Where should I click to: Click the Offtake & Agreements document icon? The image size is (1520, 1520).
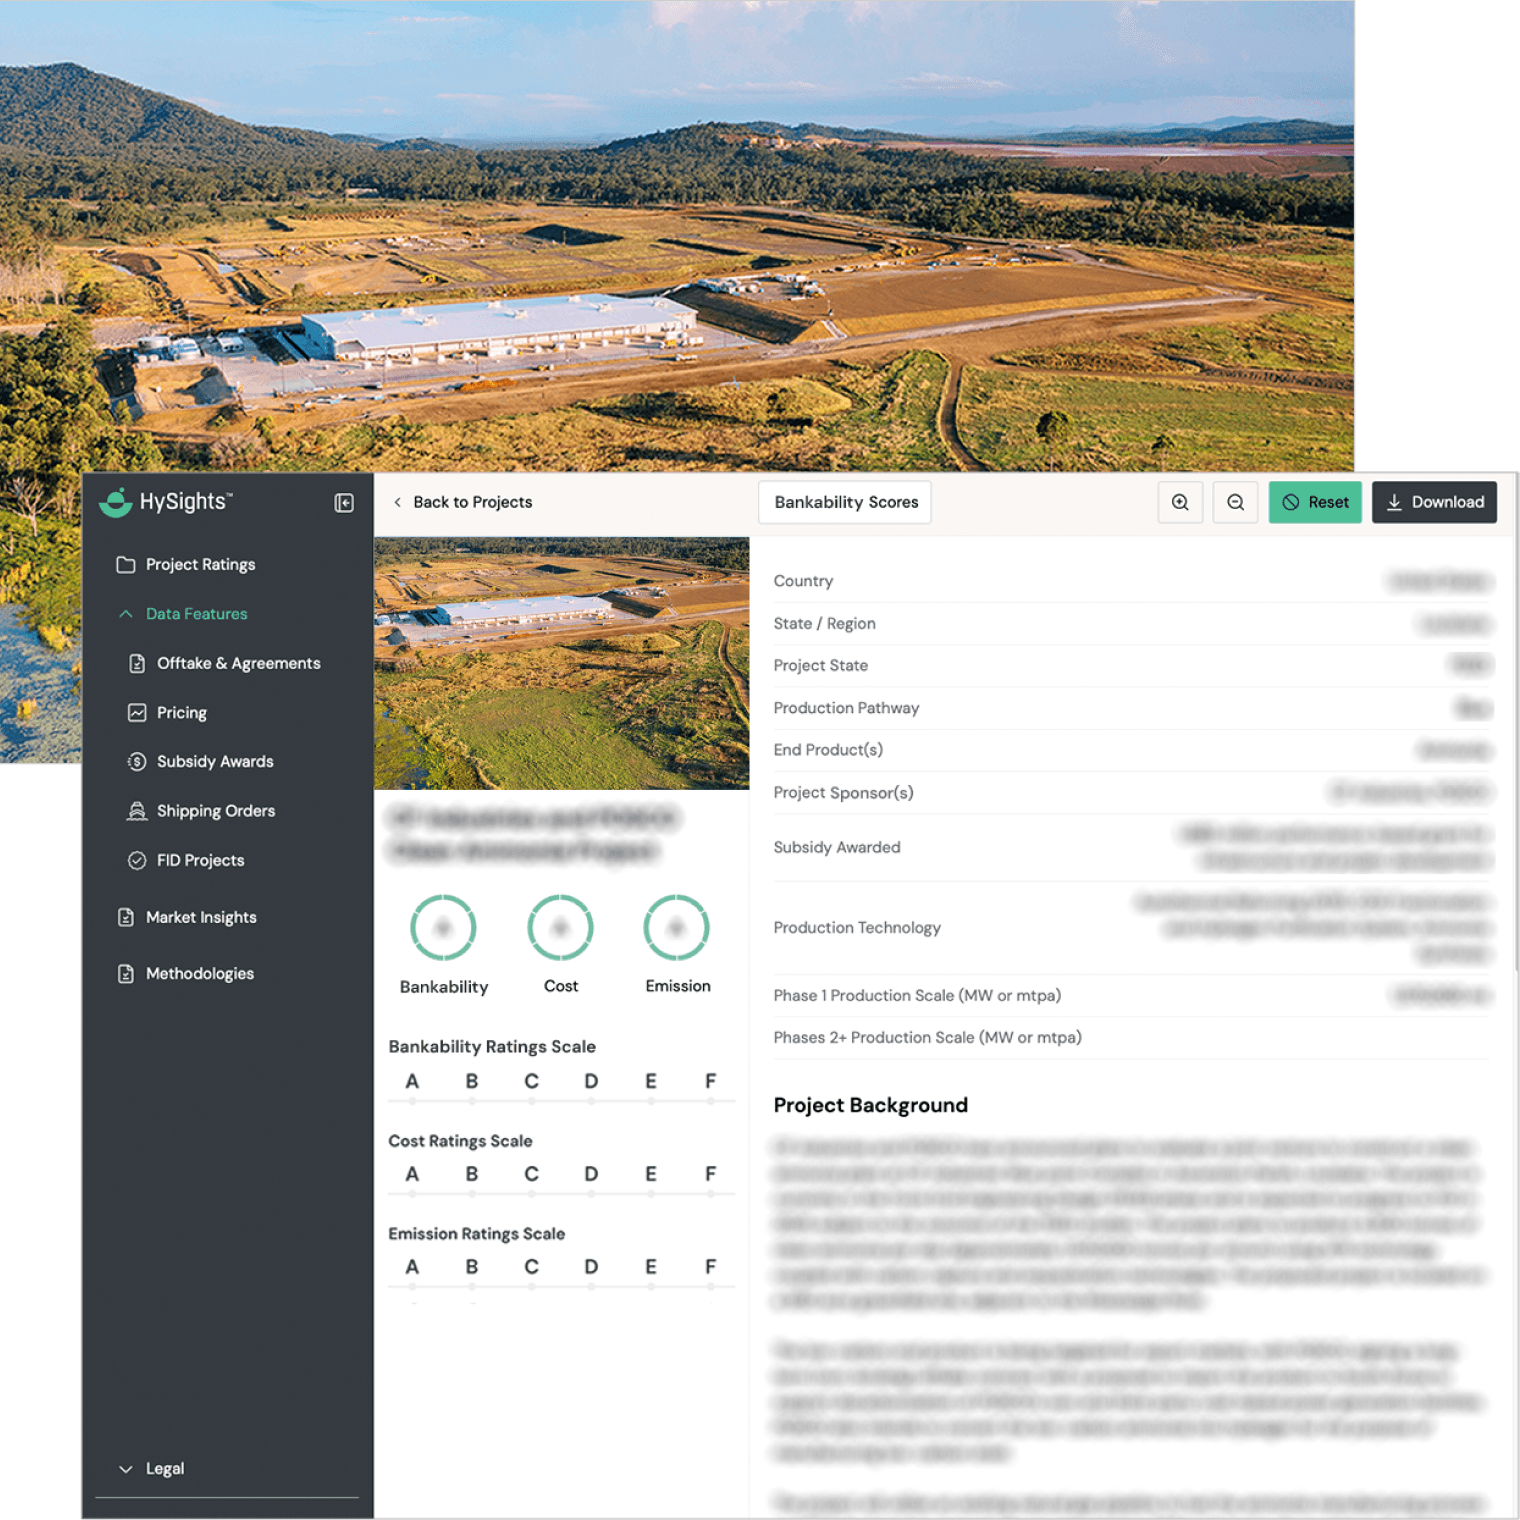point(137,663)
